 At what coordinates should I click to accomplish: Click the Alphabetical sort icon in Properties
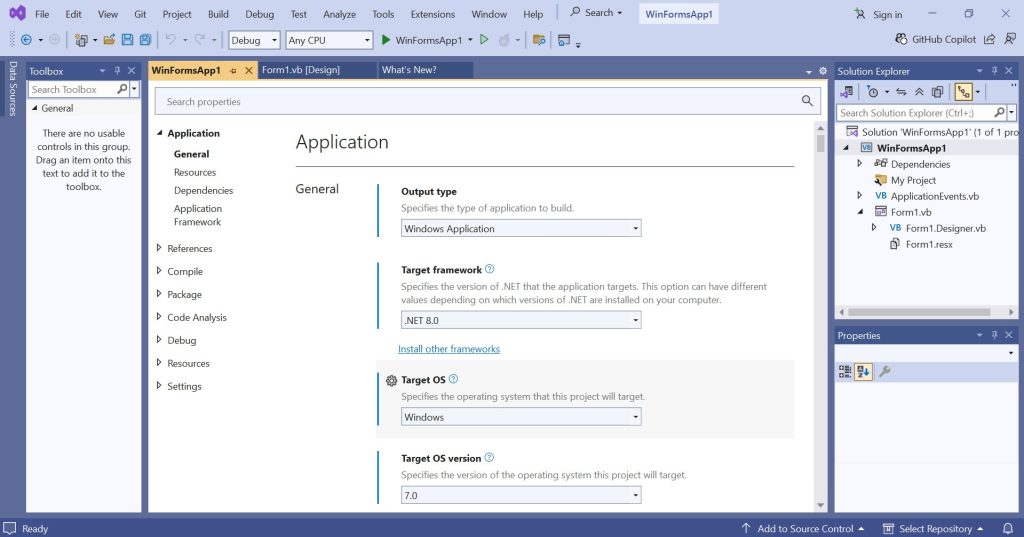tap(863, 372)
